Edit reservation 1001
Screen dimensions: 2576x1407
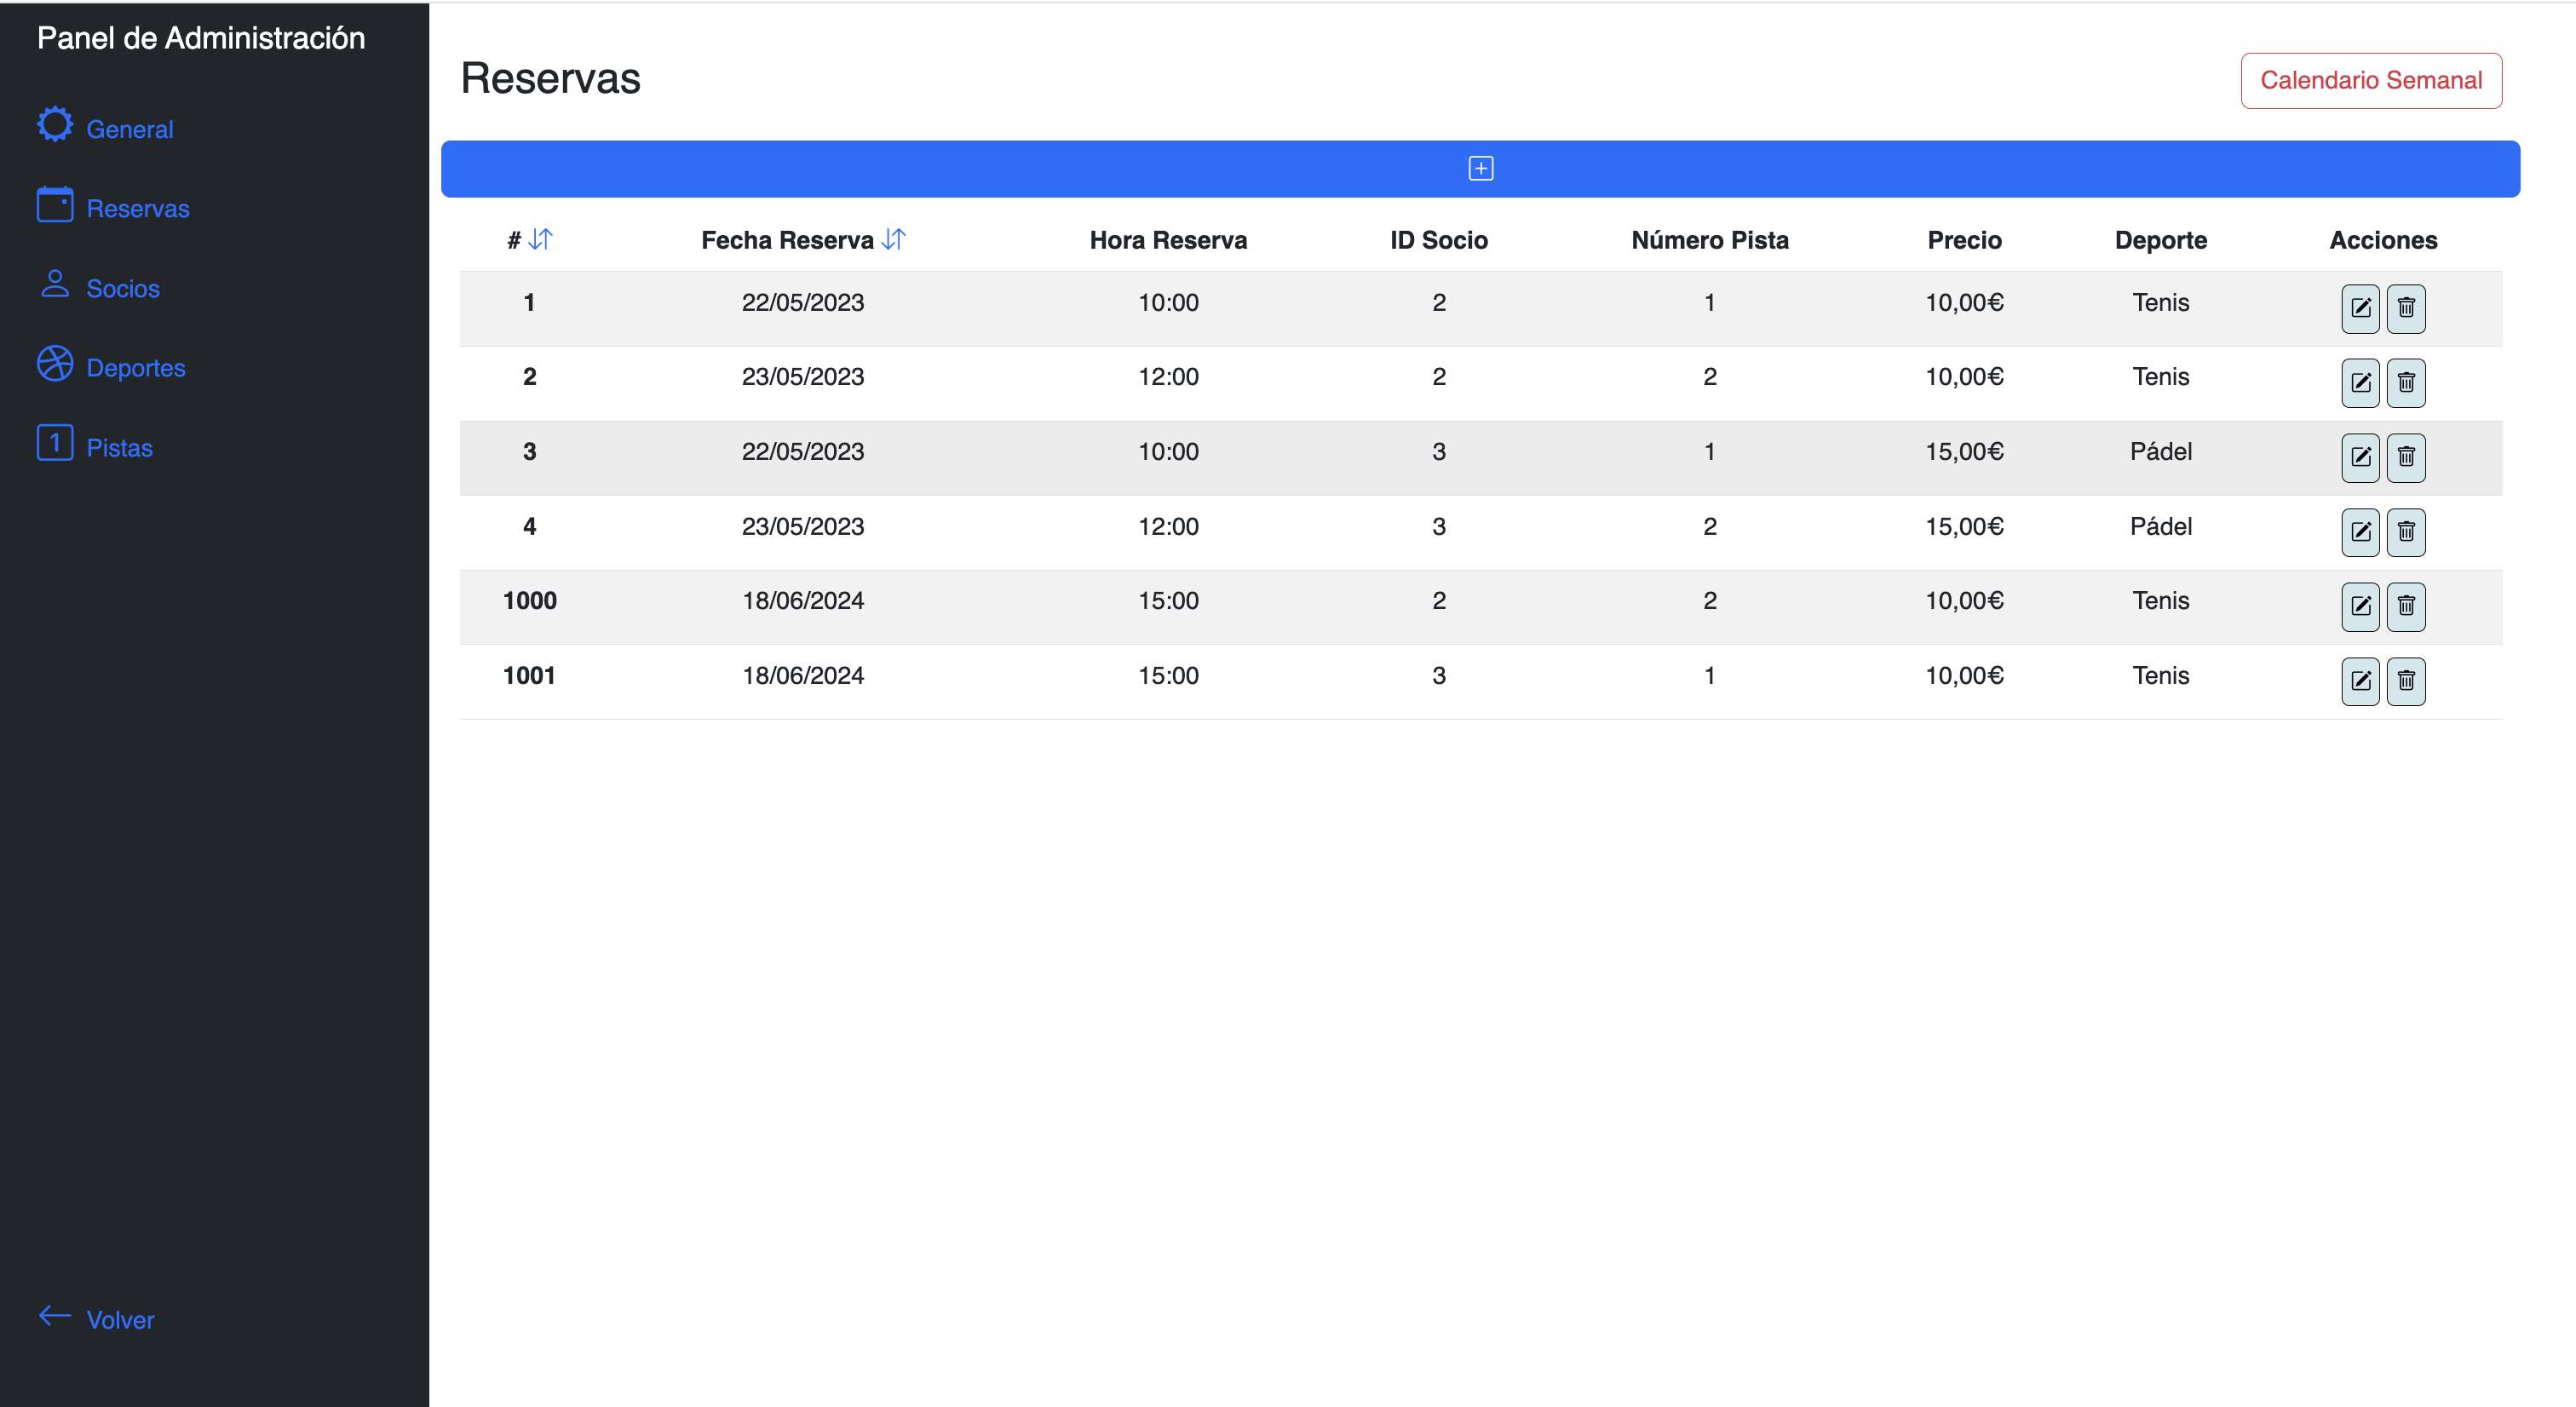pos(2360,681)
